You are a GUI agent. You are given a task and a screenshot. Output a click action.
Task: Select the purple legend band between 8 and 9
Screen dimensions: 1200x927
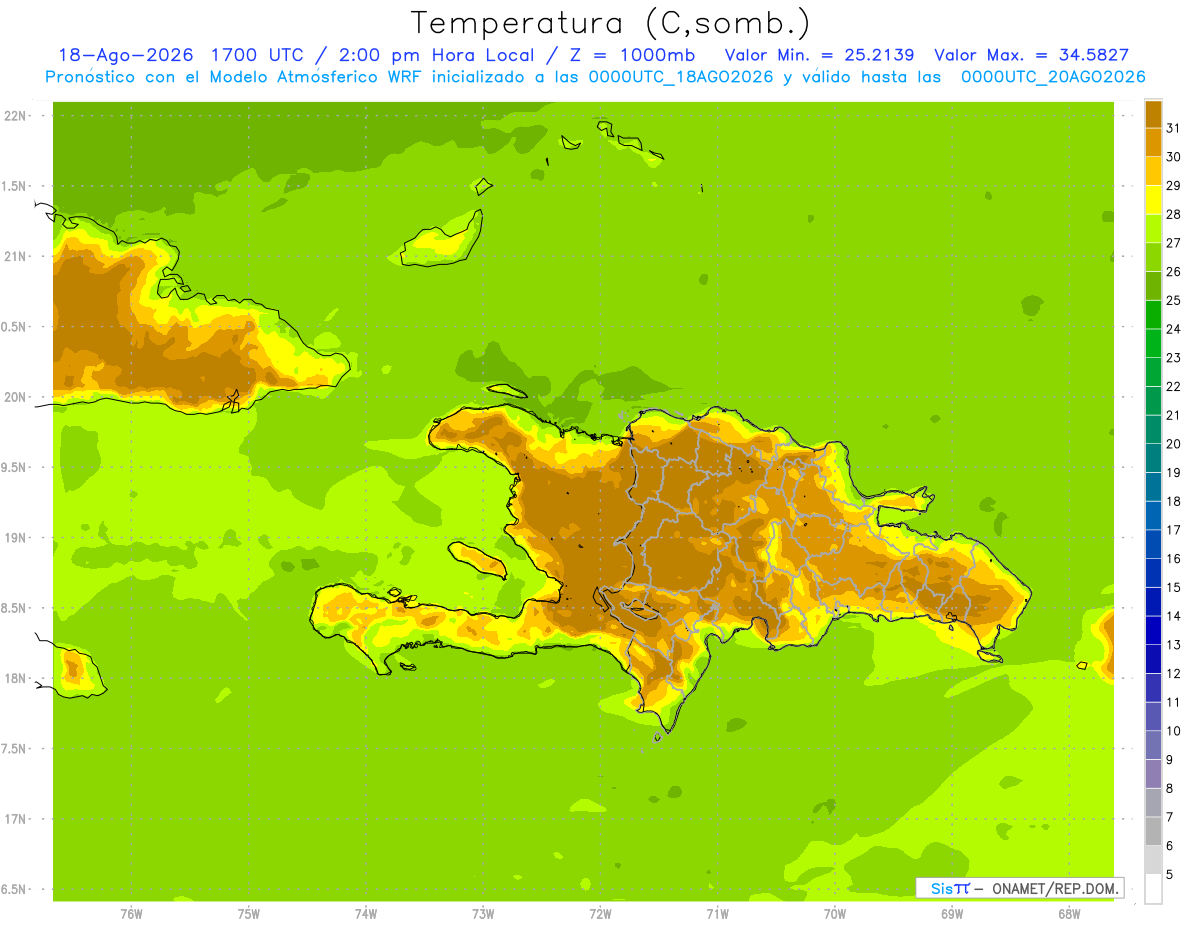pos(1153,774)
